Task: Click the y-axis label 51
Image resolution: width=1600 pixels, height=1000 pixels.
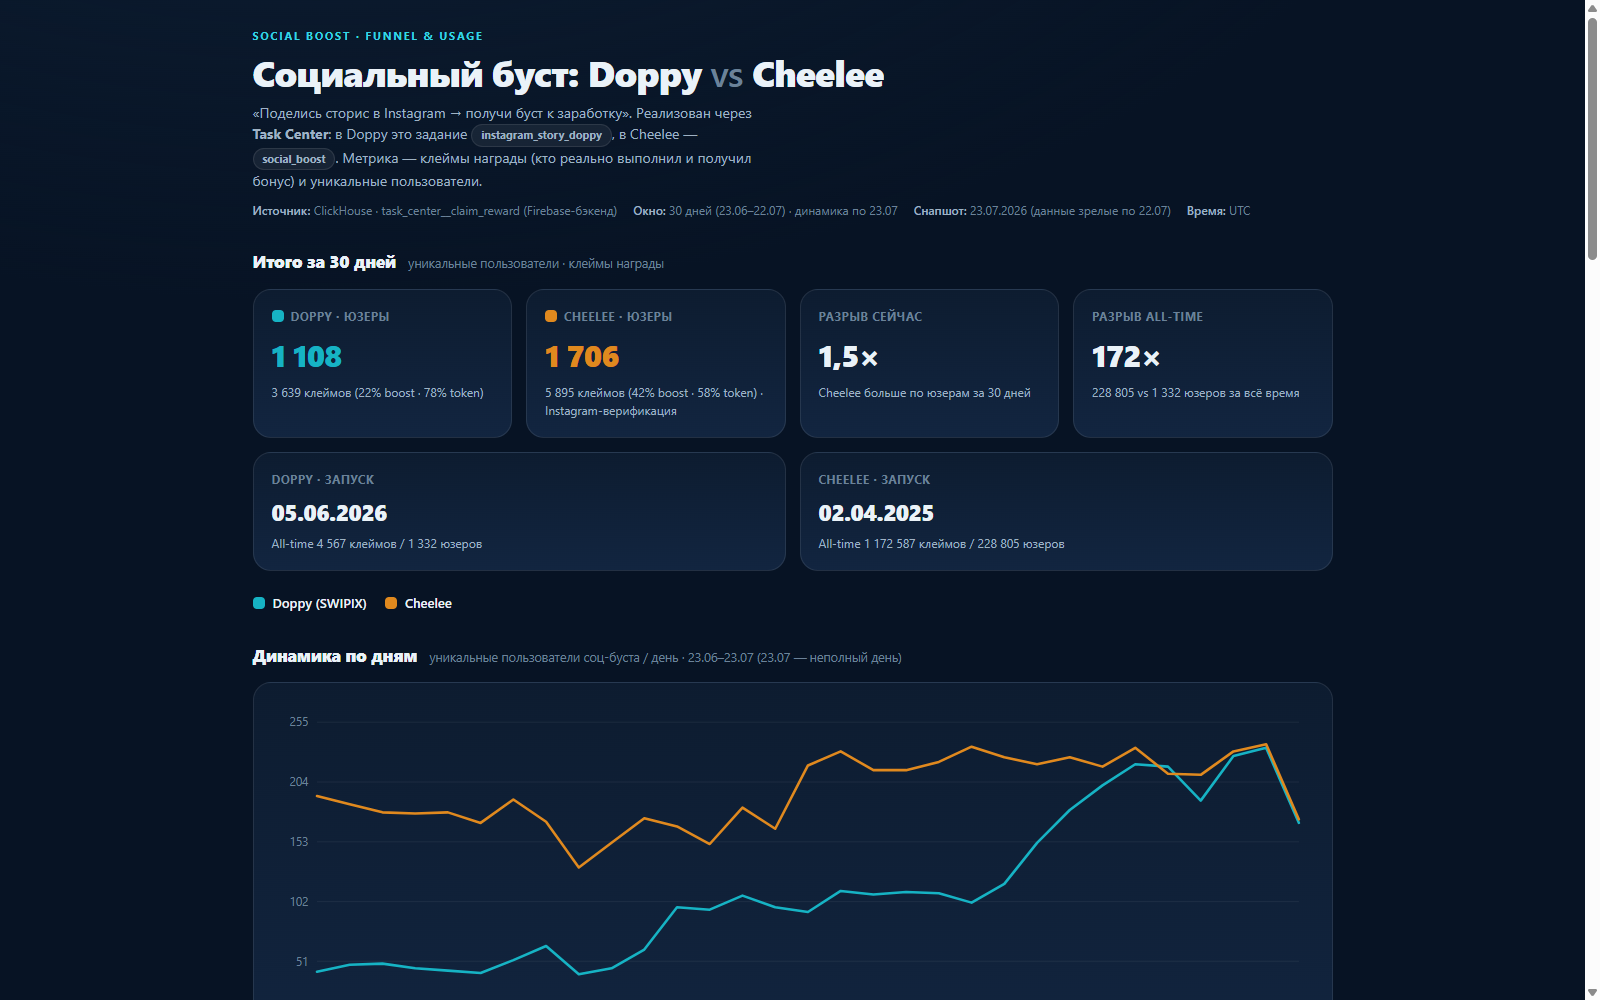Action: [x=302, y=962]
